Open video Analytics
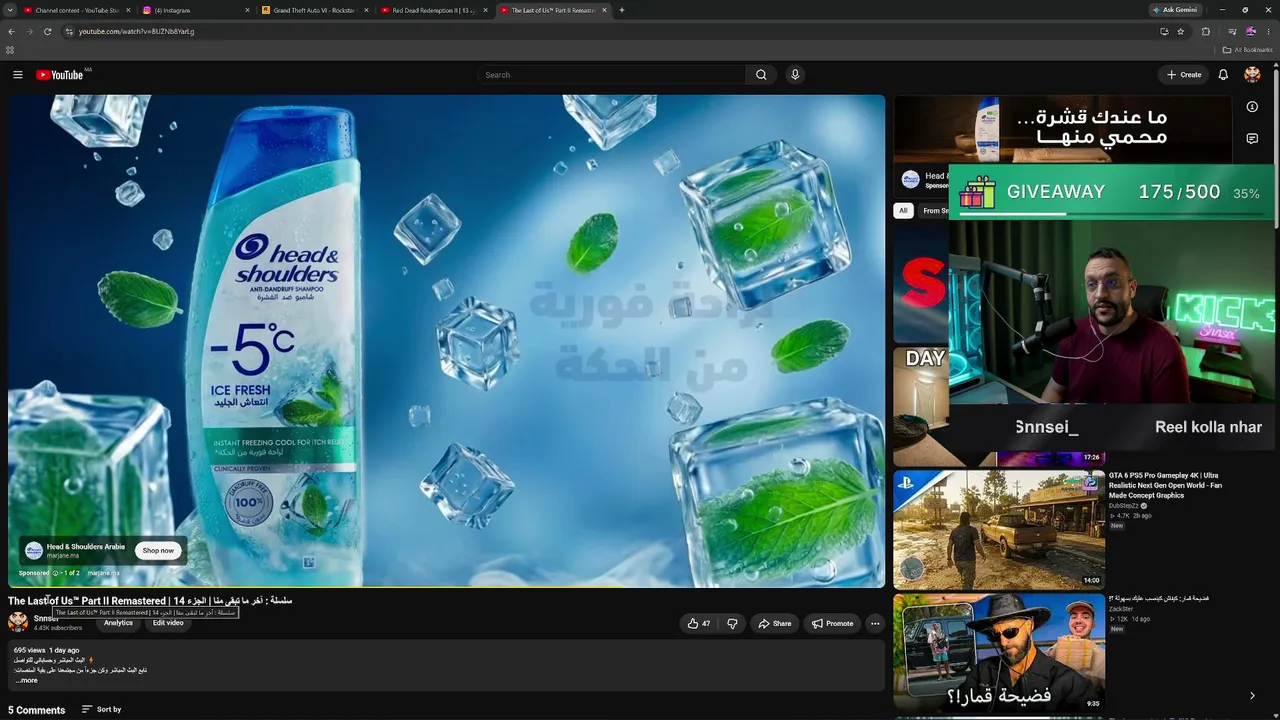The image size is (1280, 720). [x=118, y=623]
